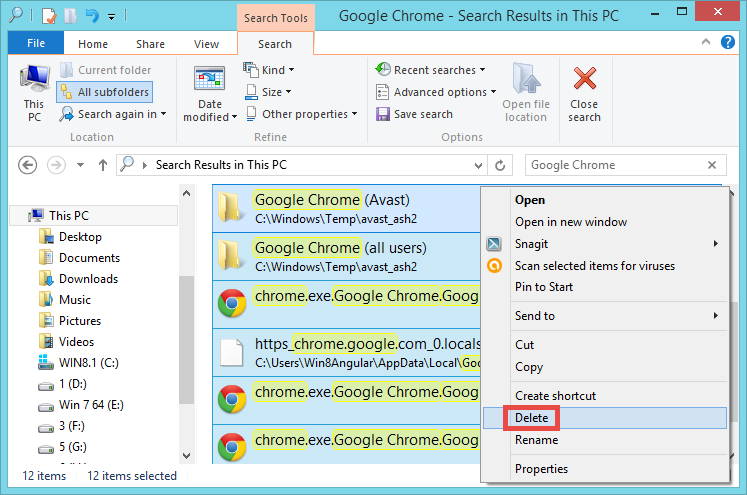The height and width of the screenshot is (495, 747).
Task: Click the red Close search icon
Action: [x=585, y=79]
